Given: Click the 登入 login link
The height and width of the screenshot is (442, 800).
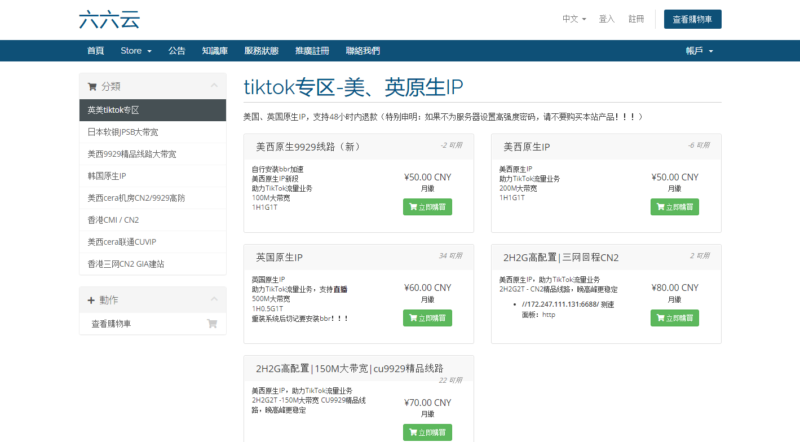Looking at the screenshot, I should (606, 19).
